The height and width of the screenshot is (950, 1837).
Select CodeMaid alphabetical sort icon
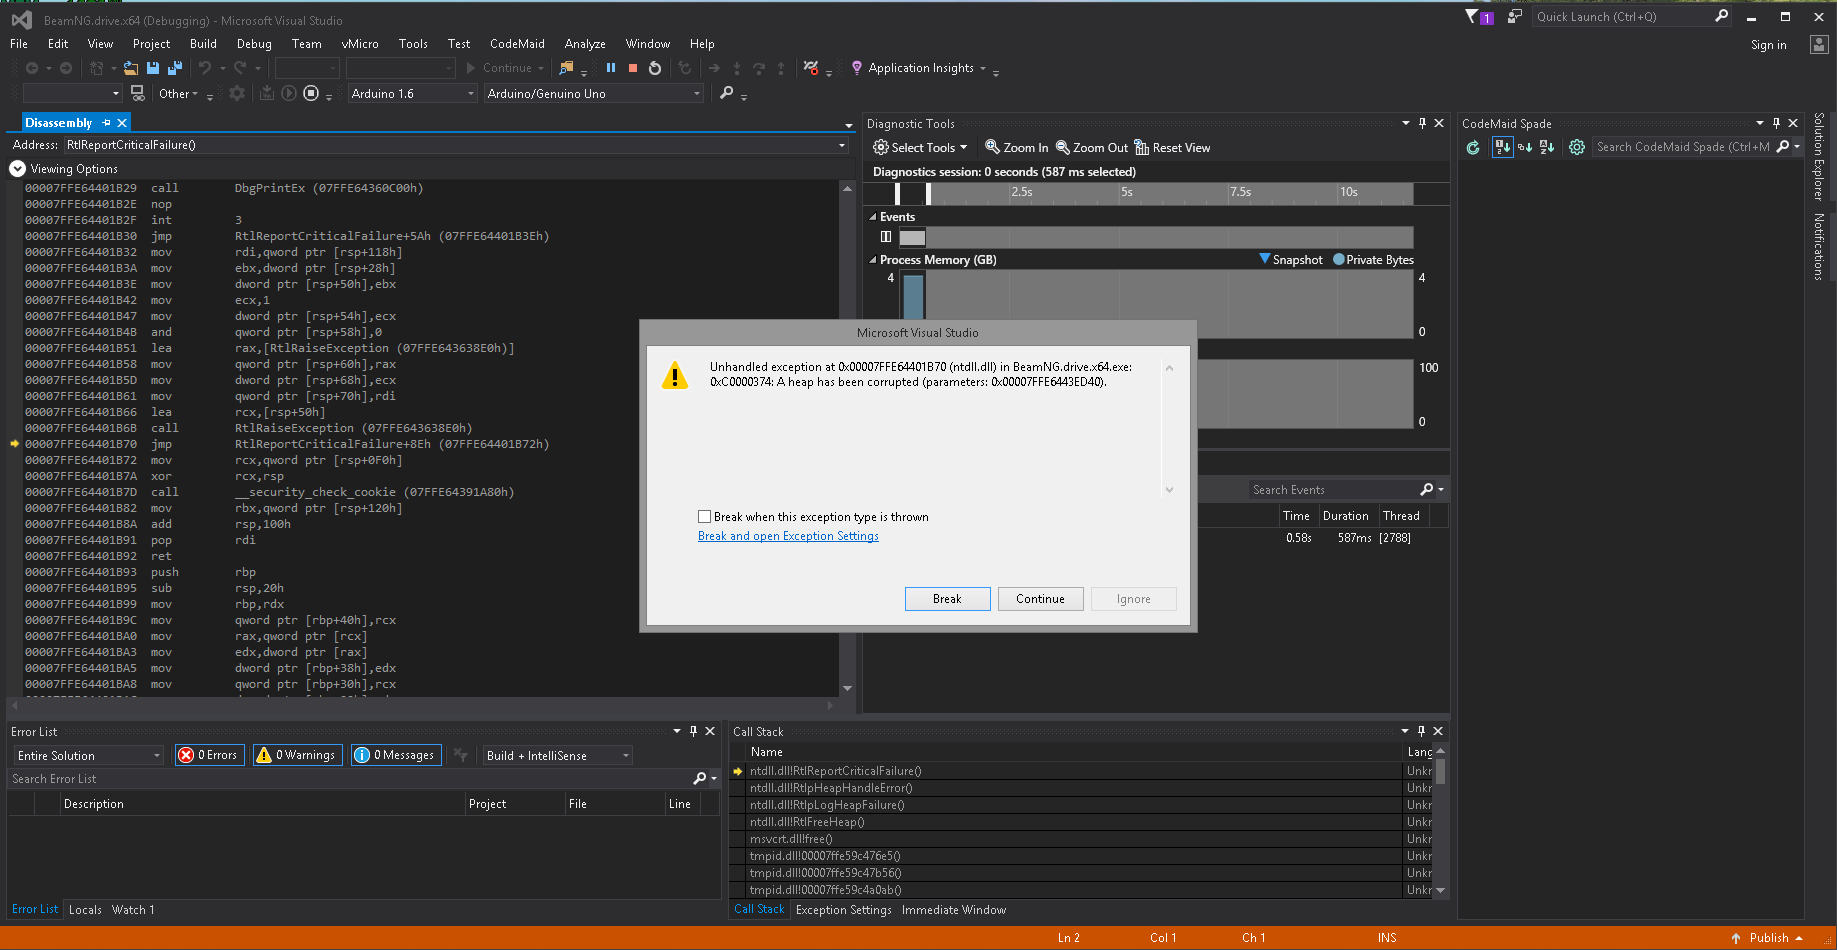point(1547,147)
